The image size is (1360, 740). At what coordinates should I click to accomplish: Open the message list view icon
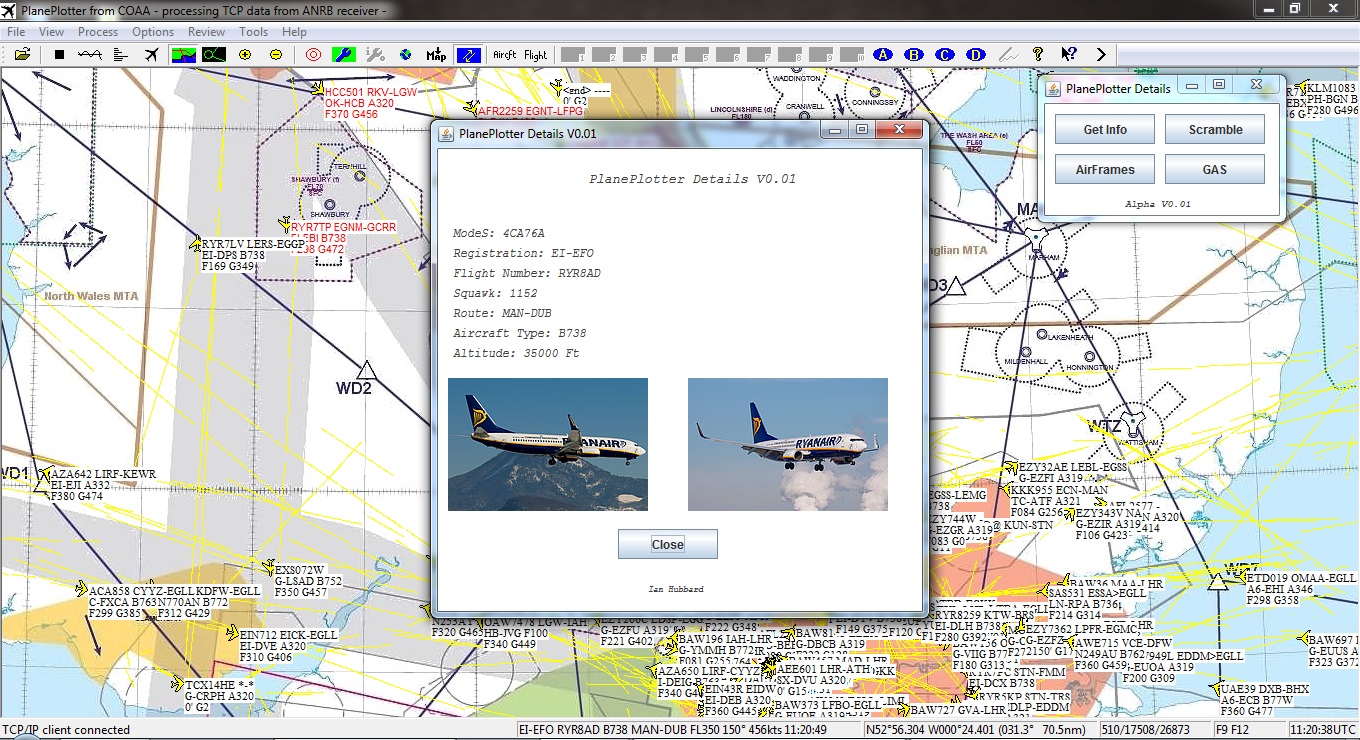(122, 55)
